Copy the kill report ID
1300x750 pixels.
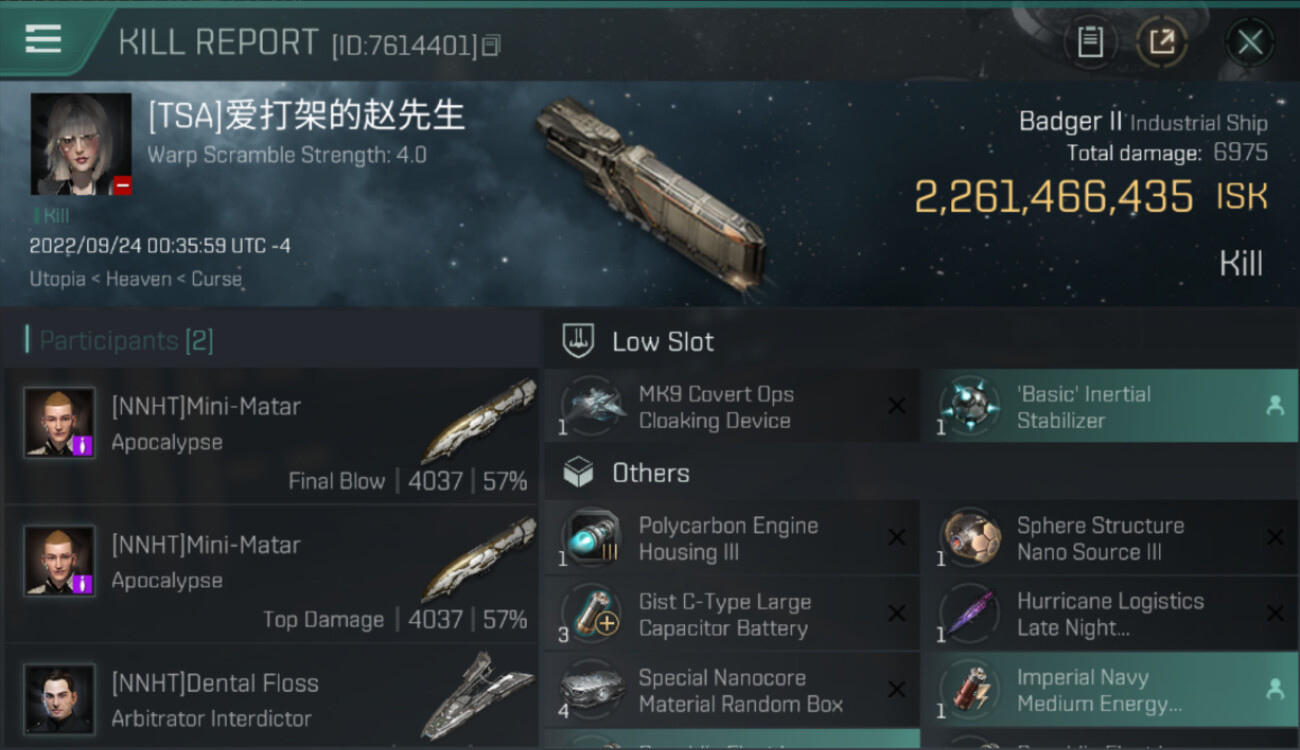(491, 45)
